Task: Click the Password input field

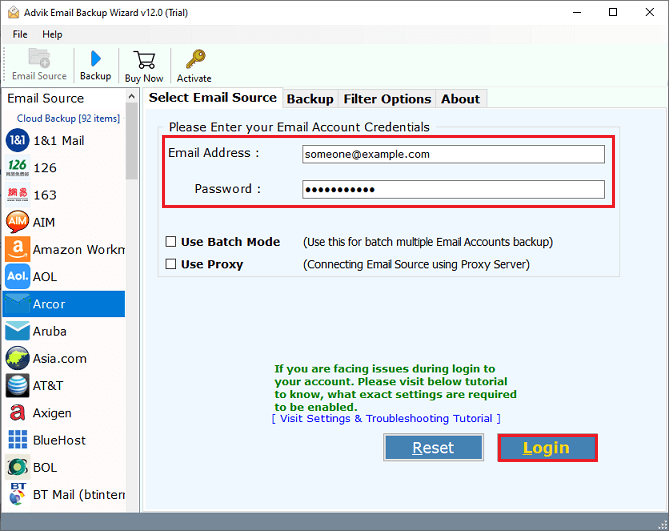Action: coord(453,189)
